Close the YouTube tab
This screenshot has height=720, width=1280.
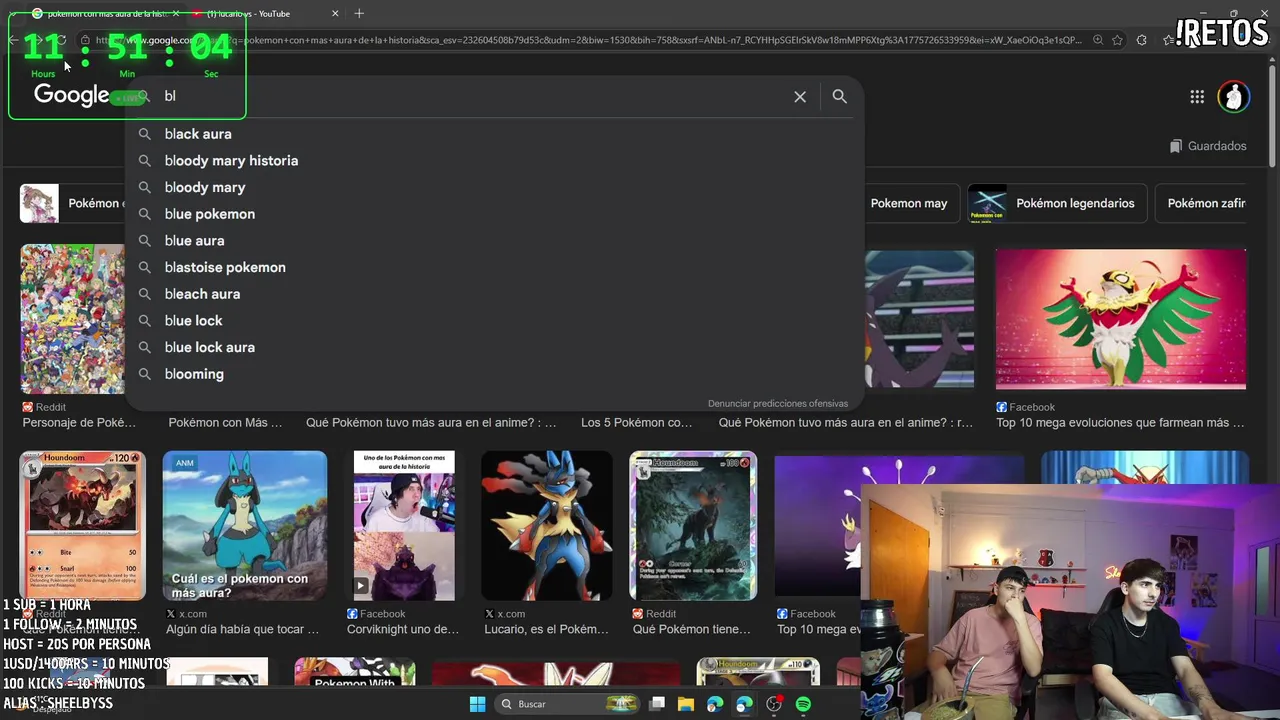335,14
